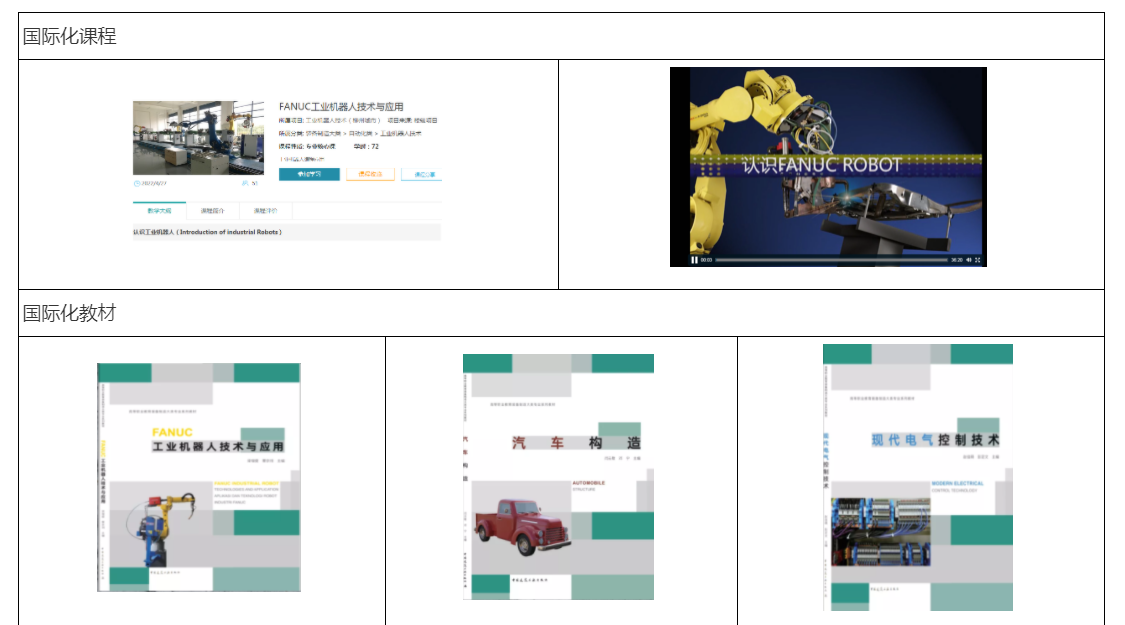1125x625 pixels.
Task: Switch to the third course tab
Action: click(265, 211)
